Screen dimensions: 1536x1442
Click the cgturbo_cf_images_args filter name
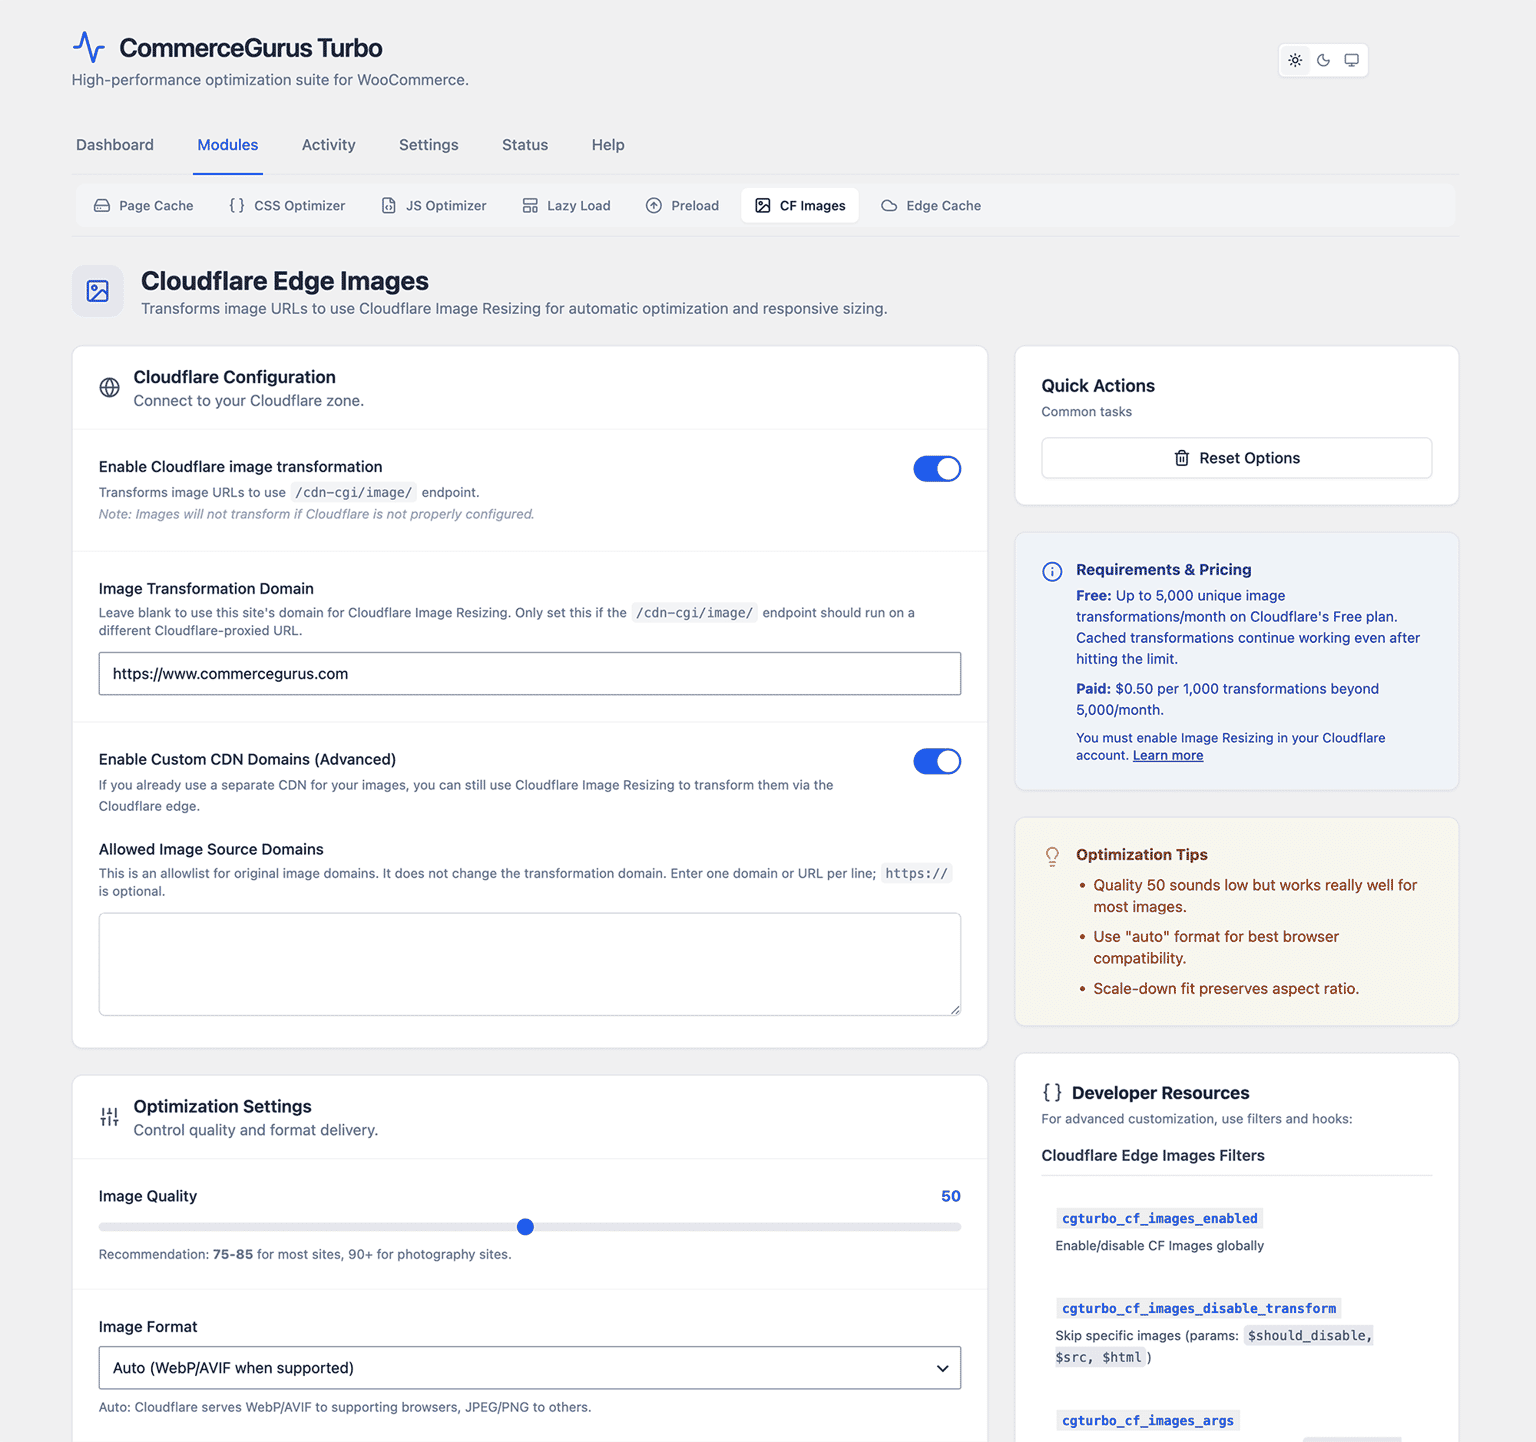coord(1148,1420)
